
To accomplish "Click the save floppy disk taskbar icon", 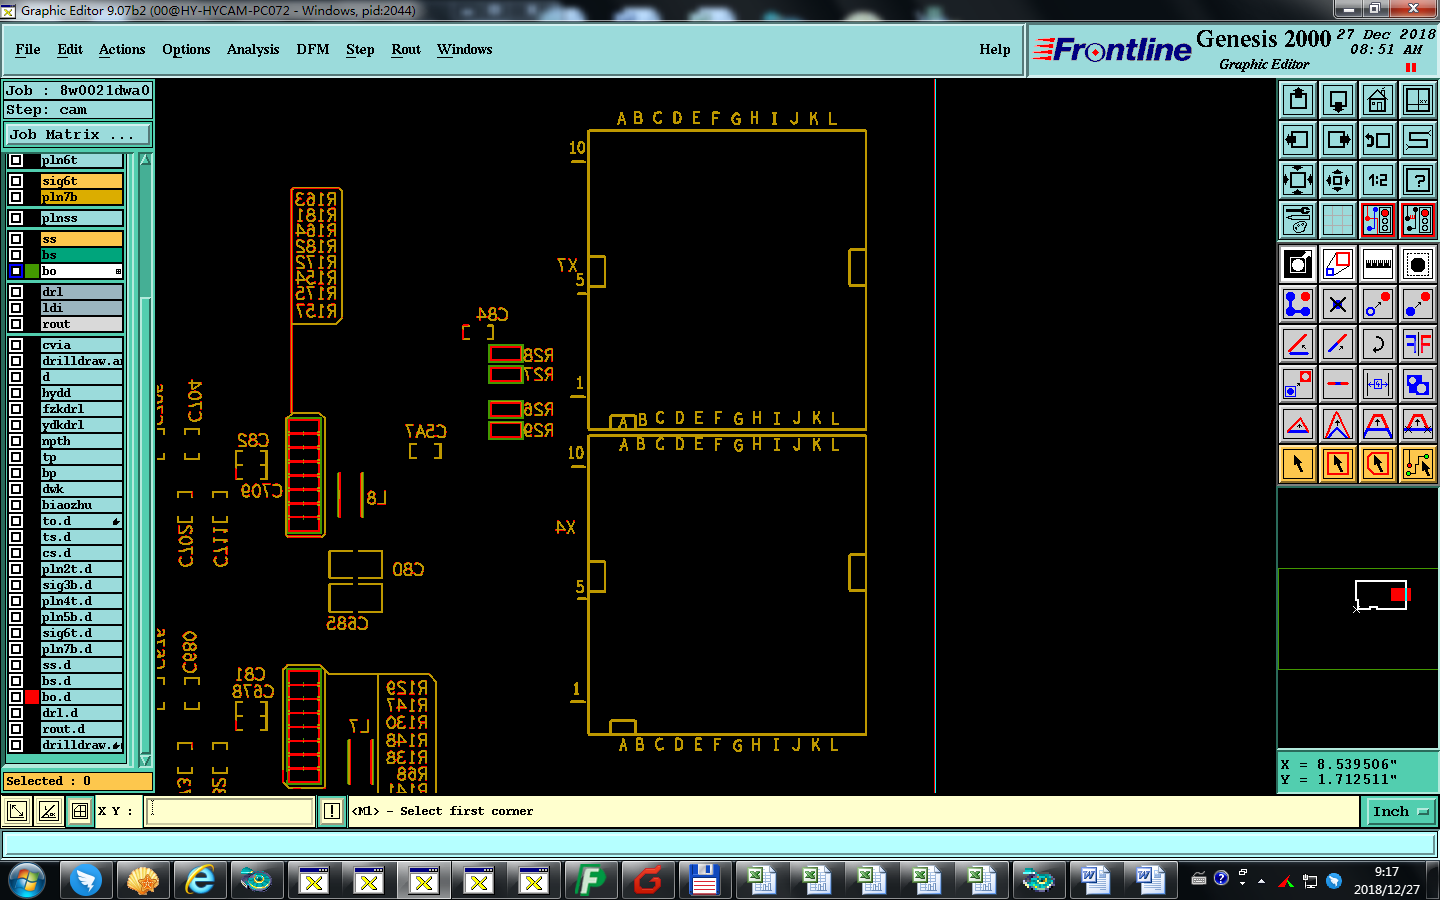I will point(704,880).
